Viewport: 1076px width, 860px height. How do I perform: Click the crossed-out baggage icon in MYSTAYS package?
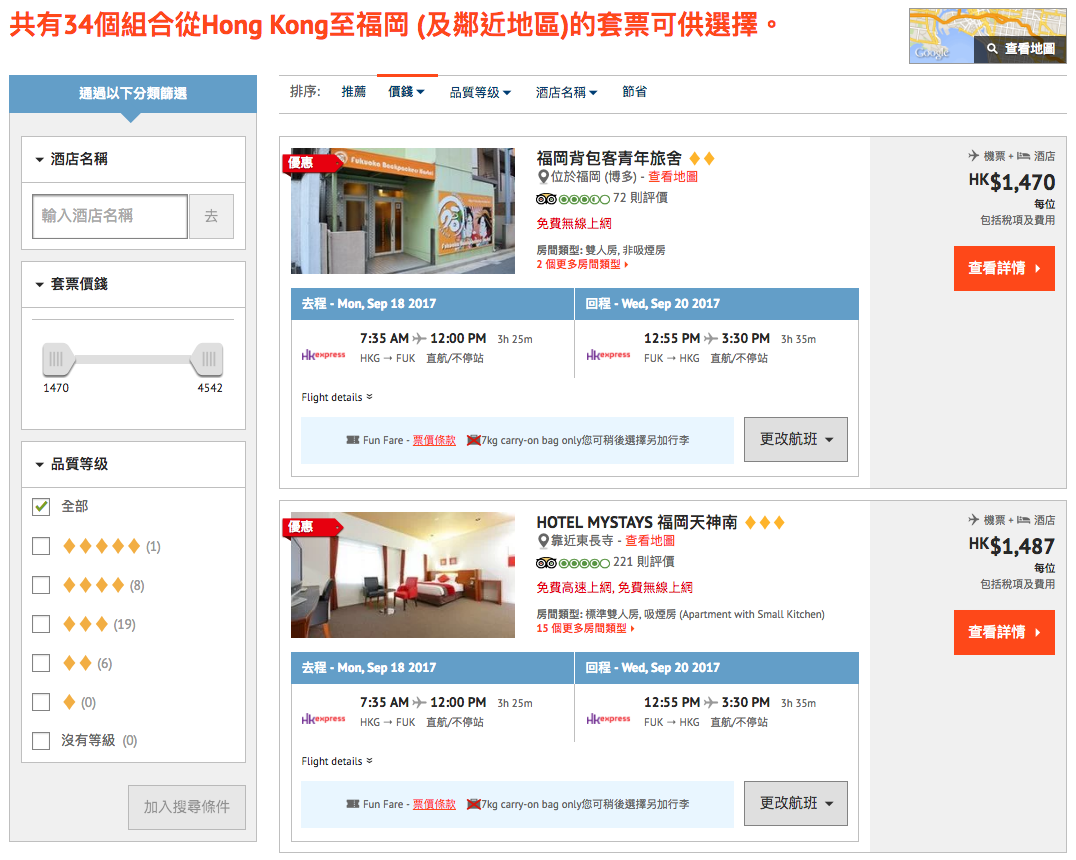(x=473, y=804)
